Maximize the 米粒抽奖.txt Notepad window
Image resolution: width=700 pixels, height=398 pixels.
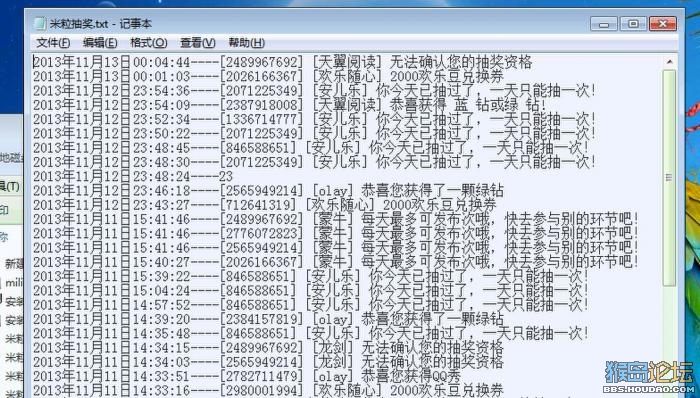633,24
